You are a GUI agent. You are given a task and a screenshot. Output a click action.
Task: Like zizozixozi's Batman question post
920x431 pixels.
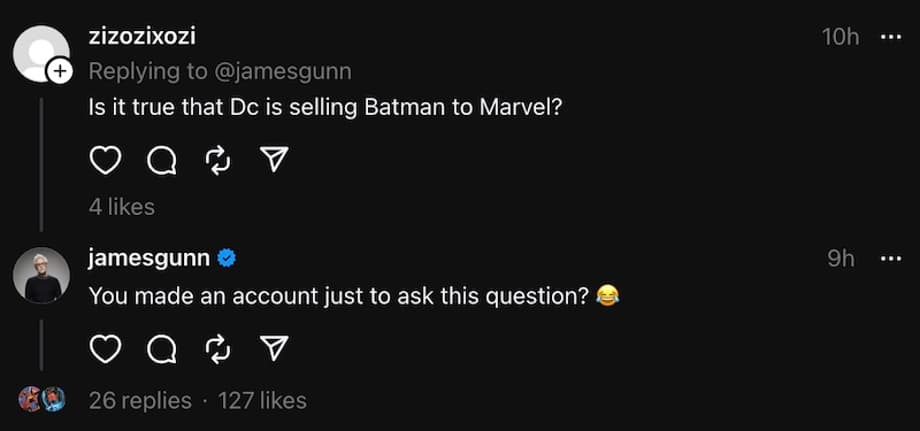[x=105, y=160]
